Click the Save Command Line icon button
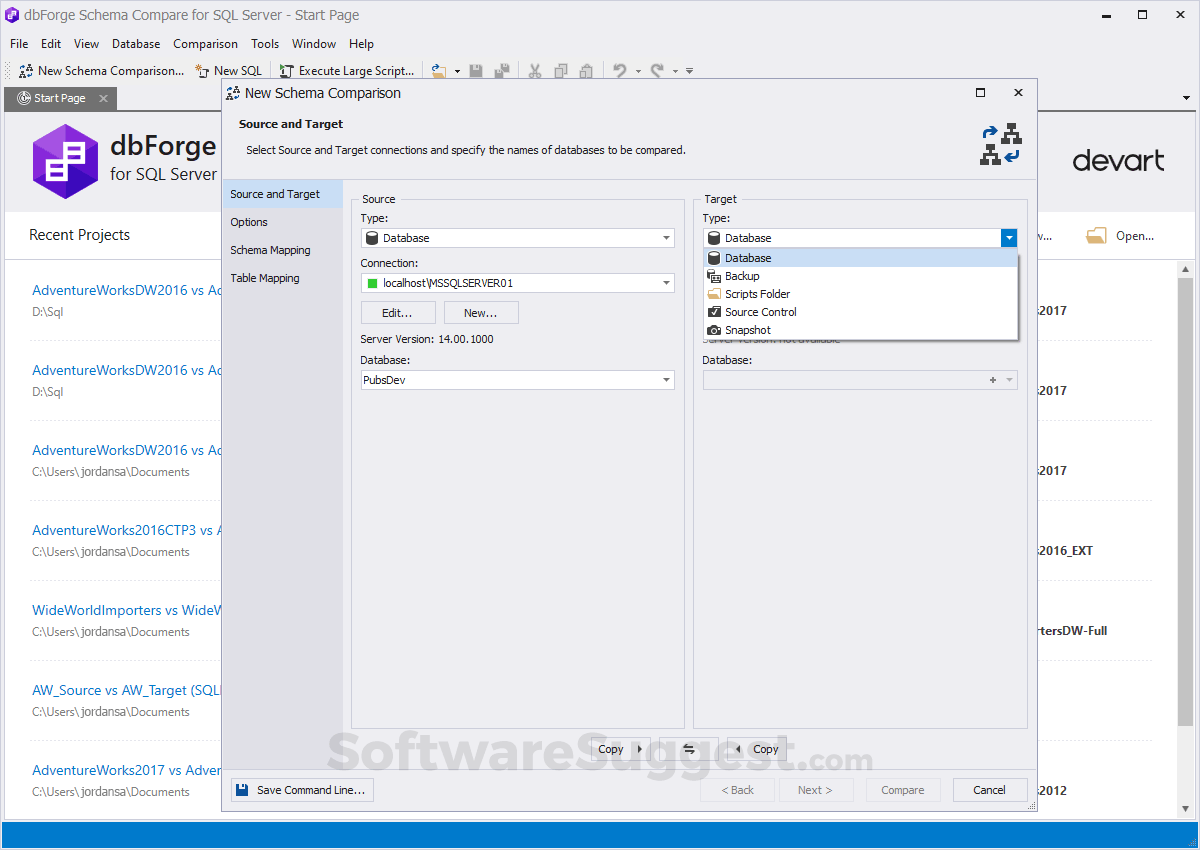The height and width of the screenshot is (850, 1200). pos(241,789)
